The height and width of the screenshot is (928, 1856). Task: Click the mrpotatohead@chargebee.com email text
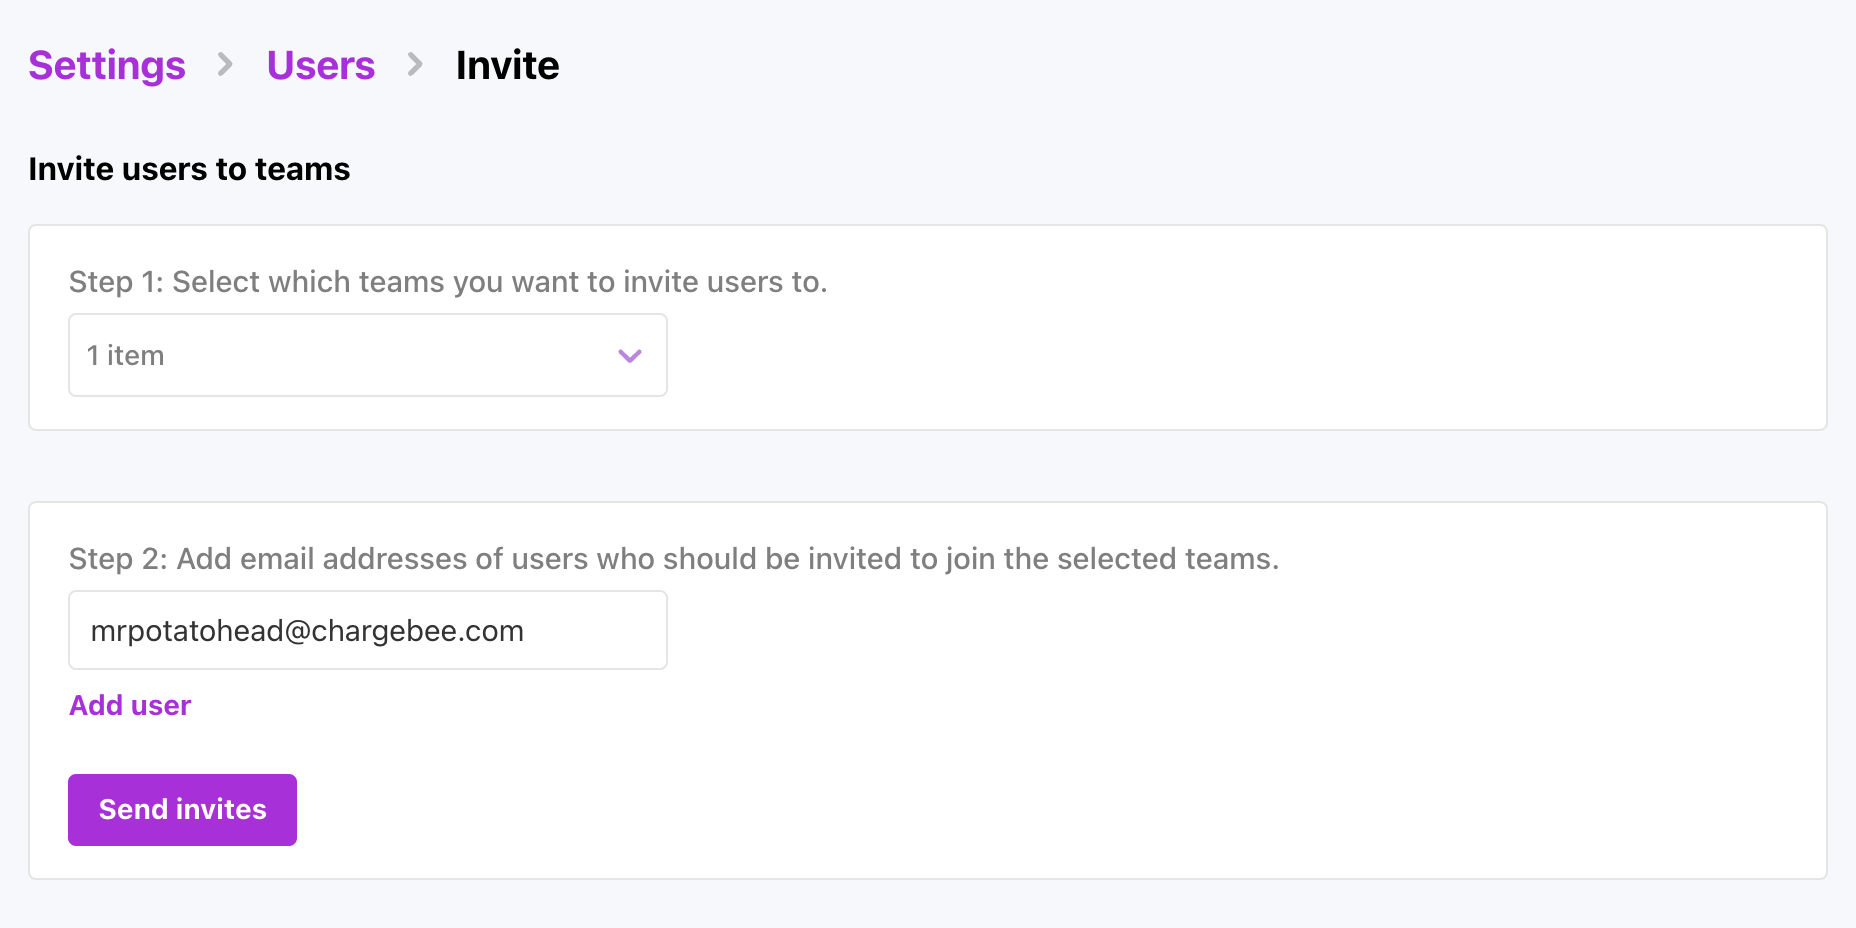[x=307, y=631]
